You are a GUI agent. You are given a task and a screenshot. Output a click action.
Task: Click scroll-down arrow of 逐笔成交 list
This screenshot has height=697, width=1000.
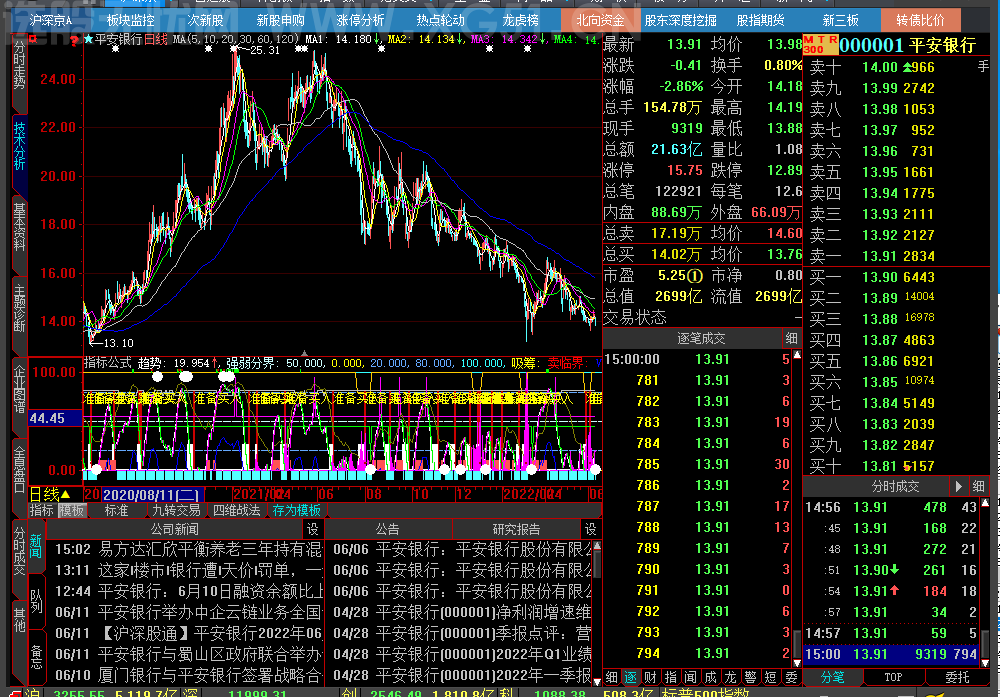[797, 663]
